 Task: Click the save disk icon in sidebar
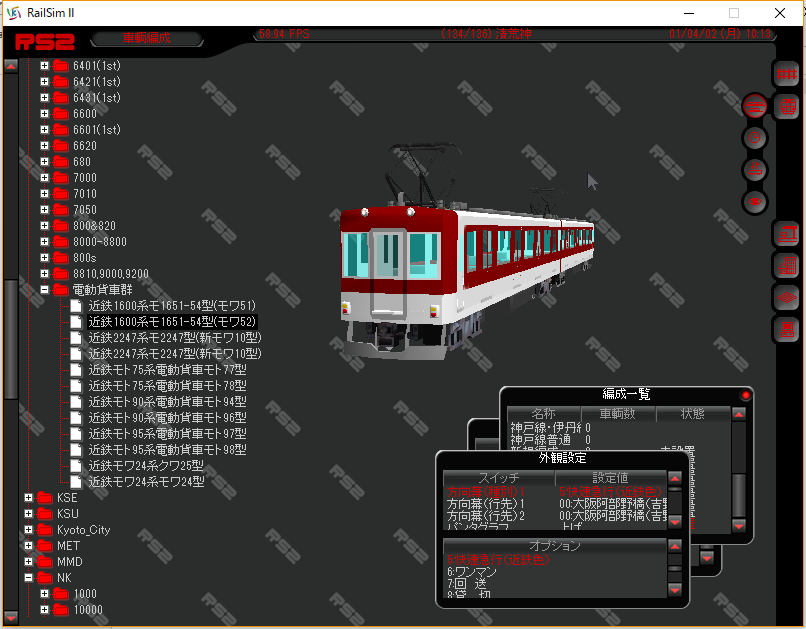(787, 329)
